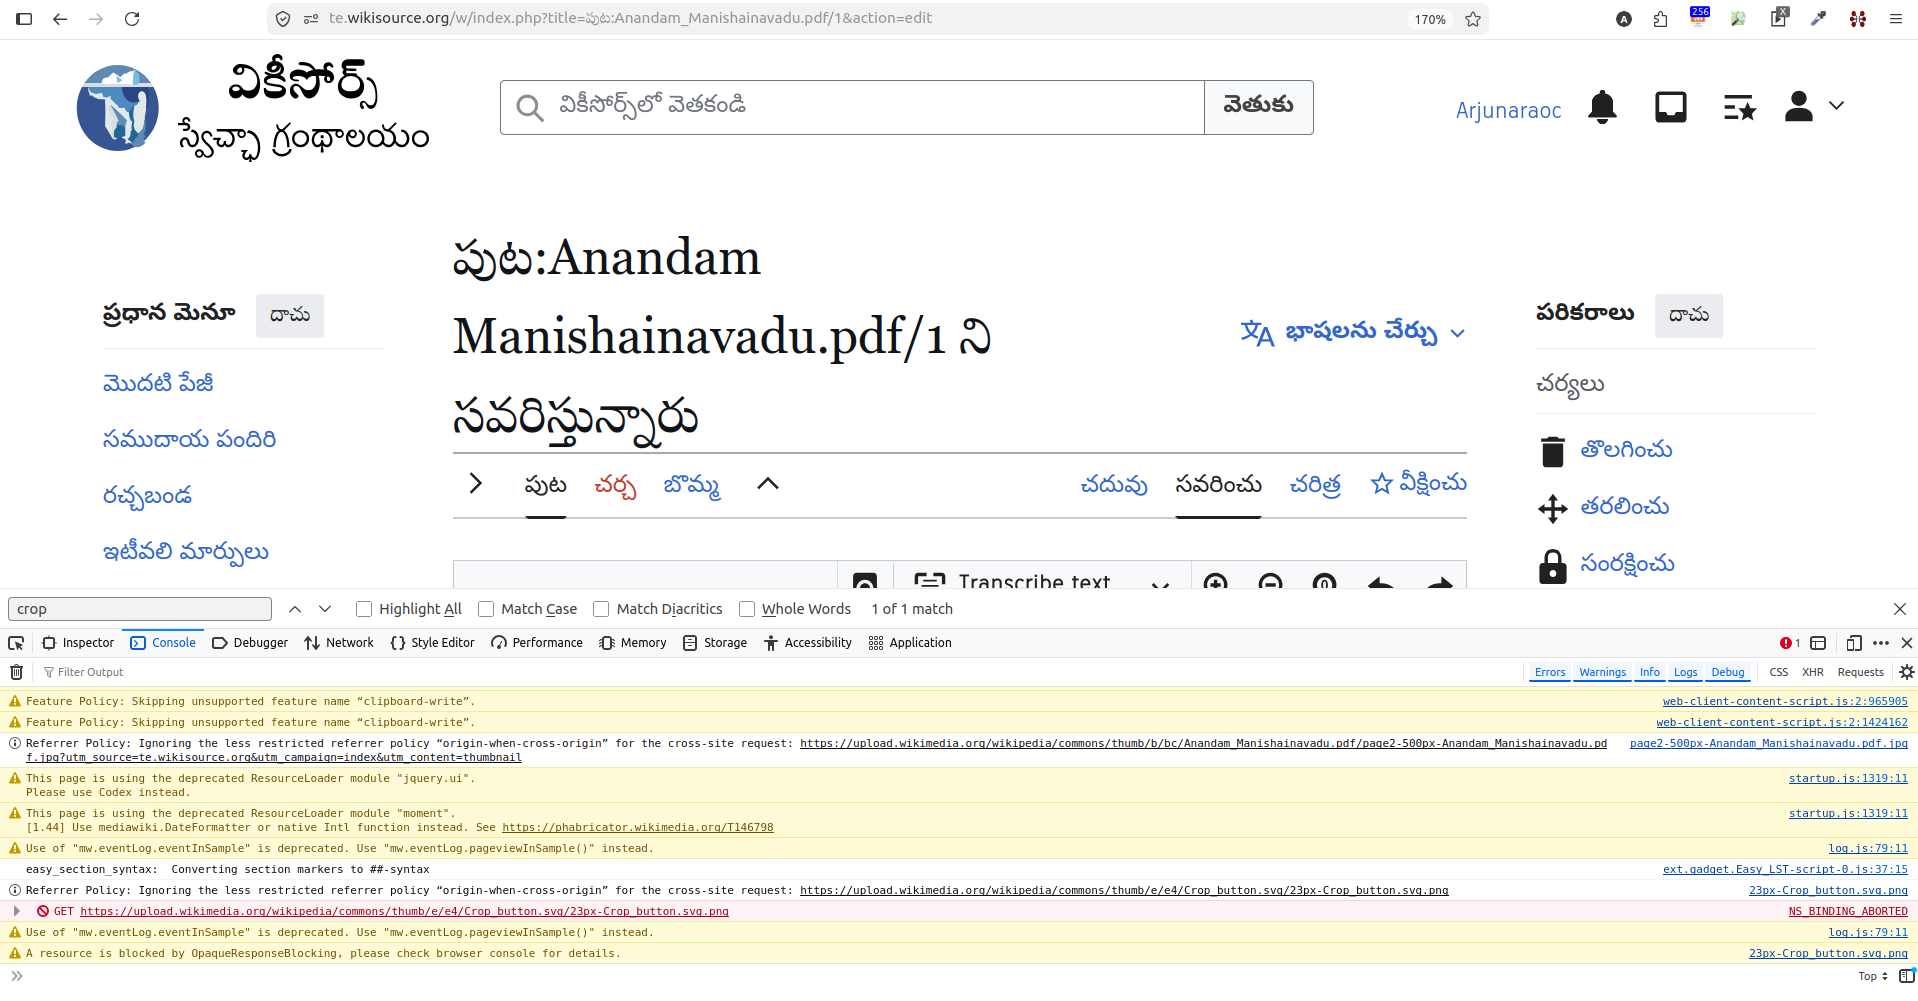Toggle the Info console filter
The height and width of the screenshot is (1001, 1918).
(x=1650, y=672)
